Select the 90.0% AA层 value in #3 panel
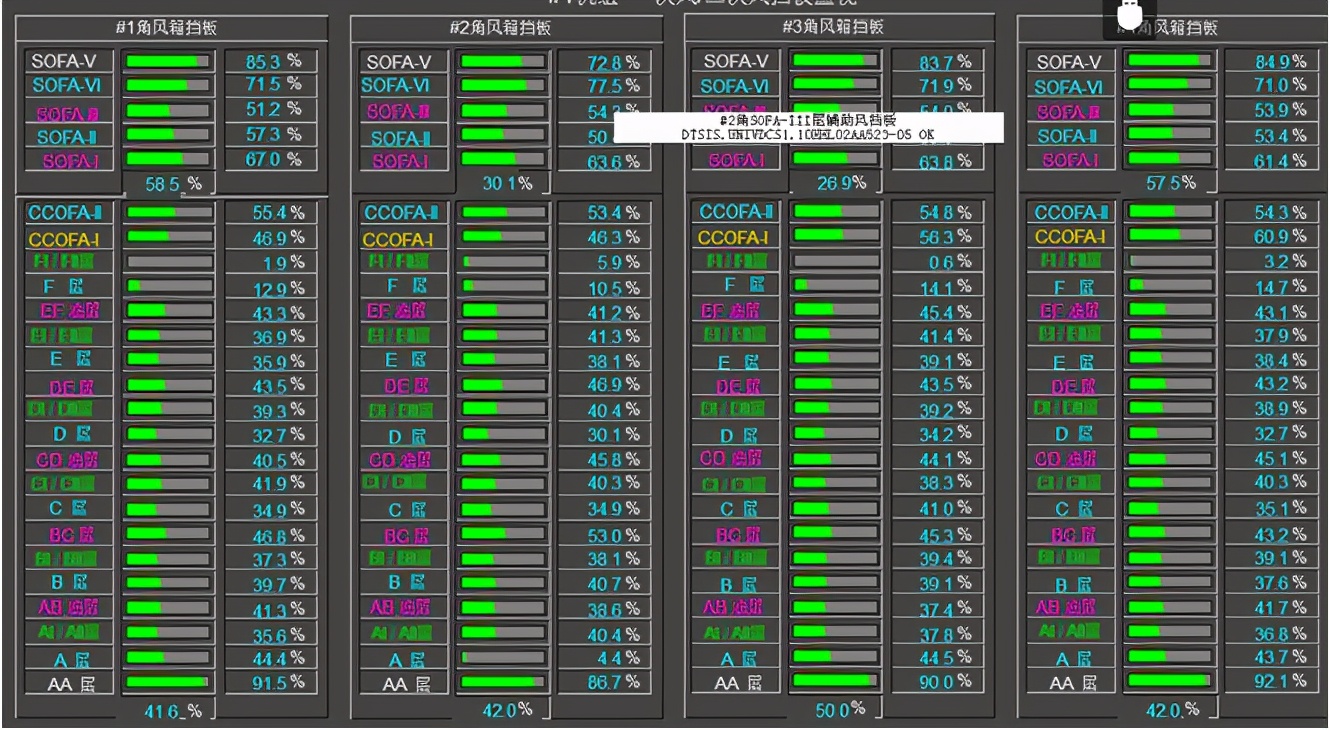The width and height of the screenshot is (1330, 730). (x=945, y=682)
